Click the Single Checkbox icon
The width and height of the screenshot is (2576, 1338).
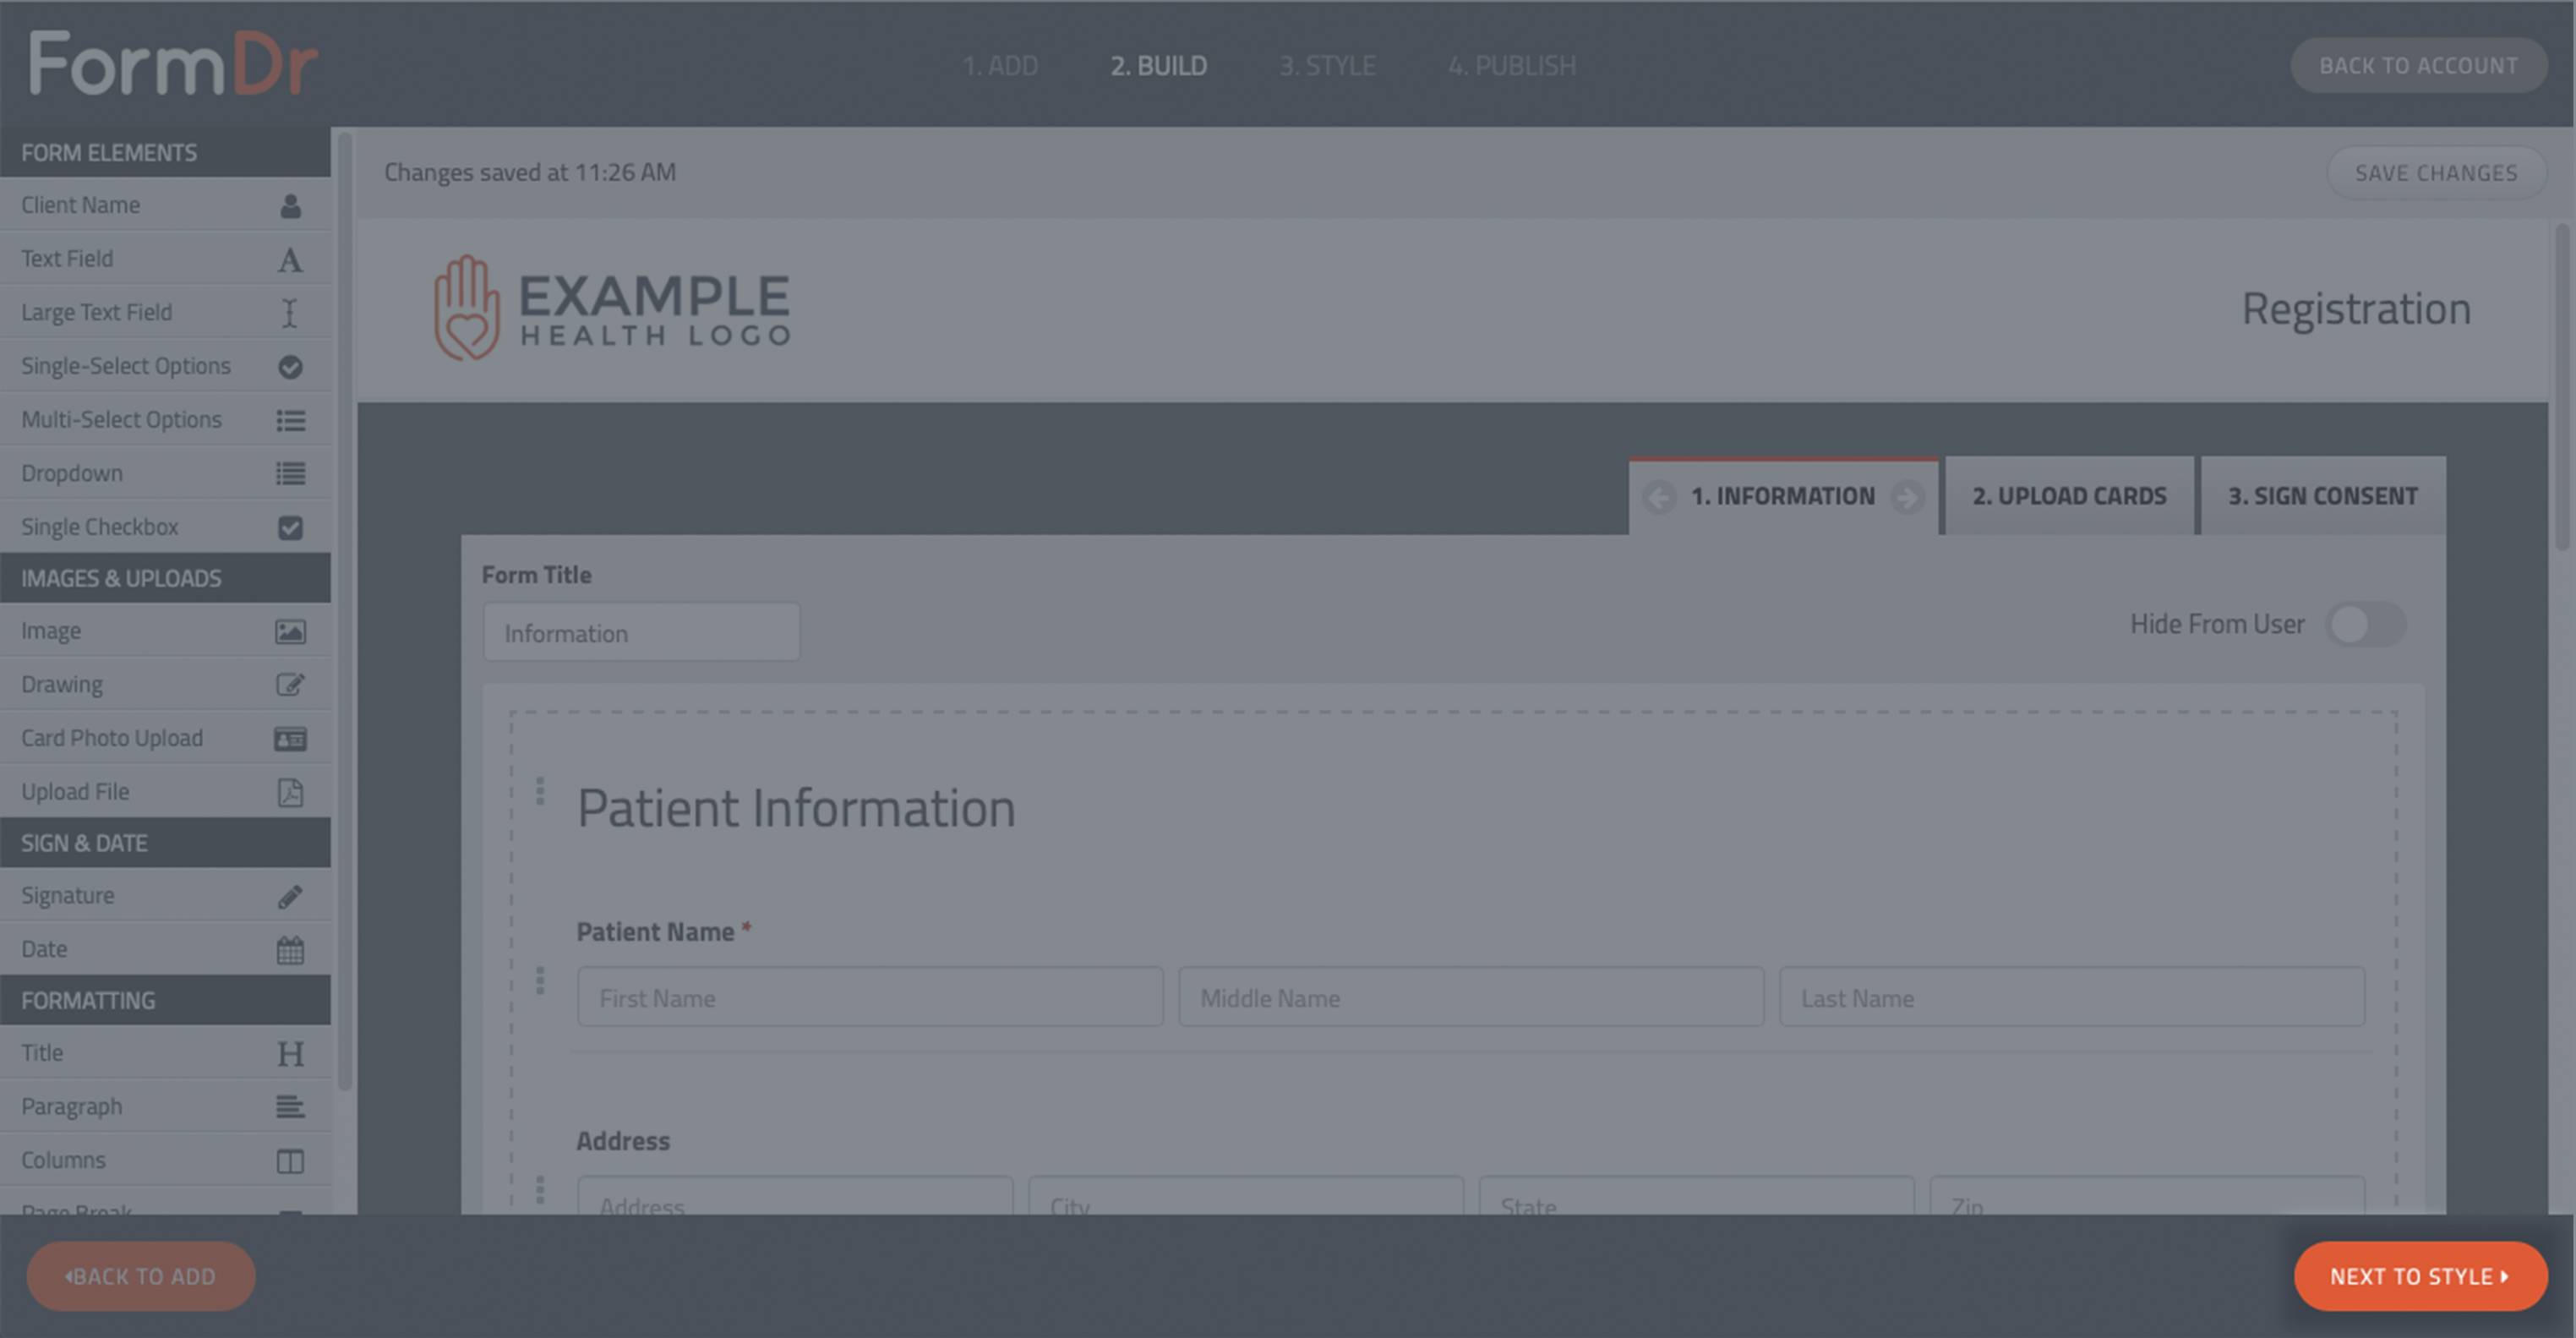290,528
